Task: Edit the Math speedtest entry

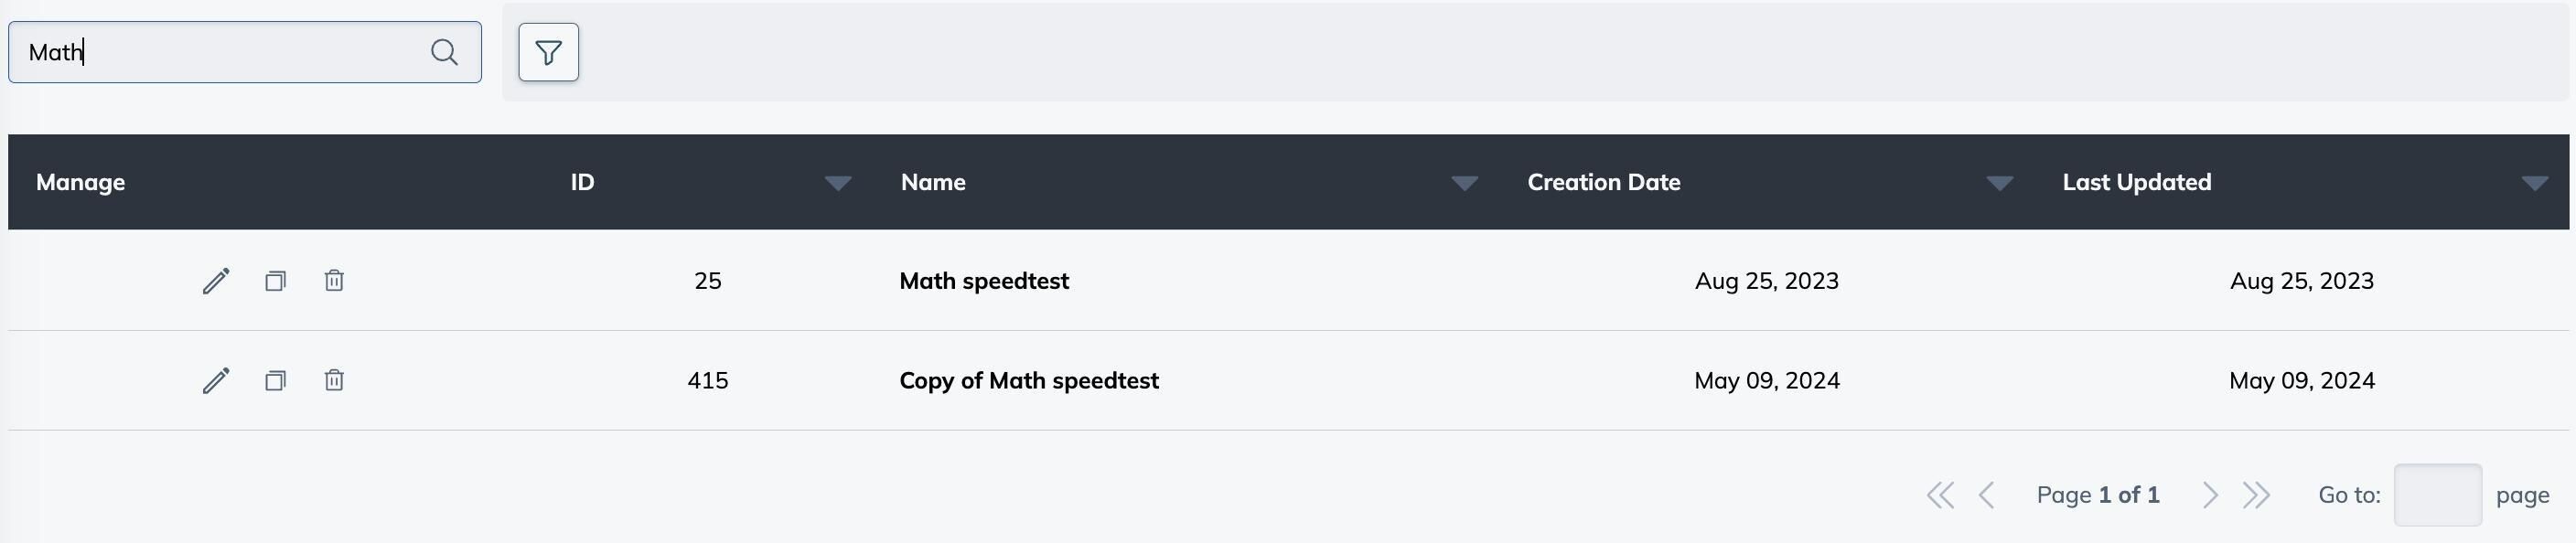Action: click(x=216, y=281)
